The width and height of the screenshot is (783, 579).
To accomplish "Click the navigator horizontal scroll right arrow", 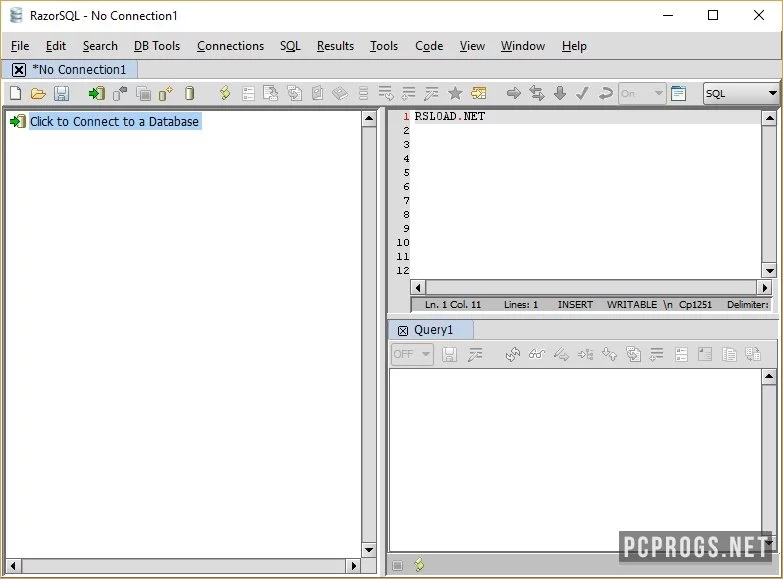I will [354, 566].
